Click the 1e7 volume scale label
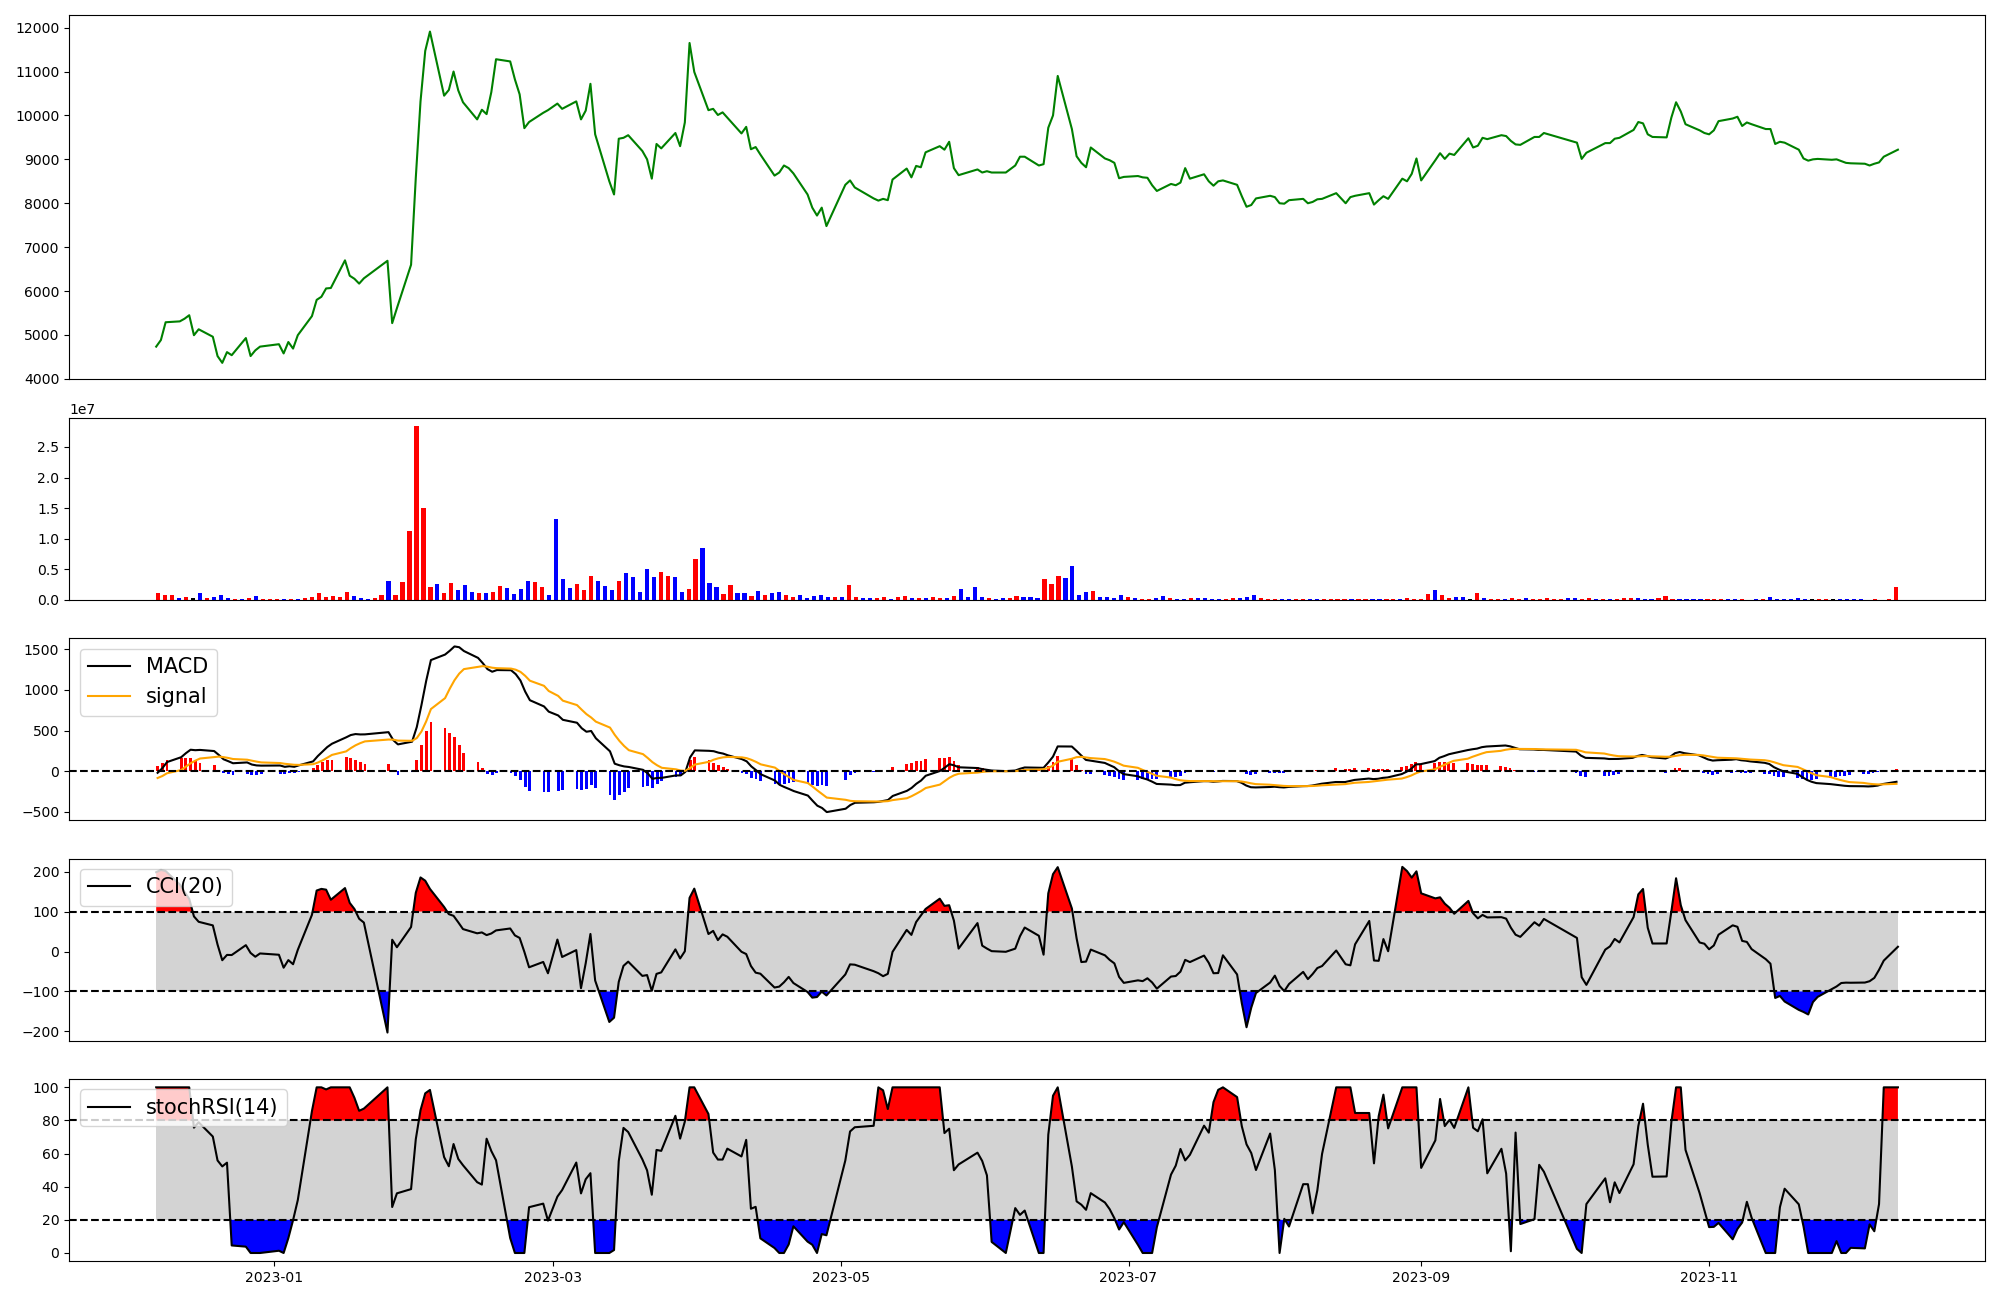The height and width of the screenshot is (1300, 2000). point(82,409)
